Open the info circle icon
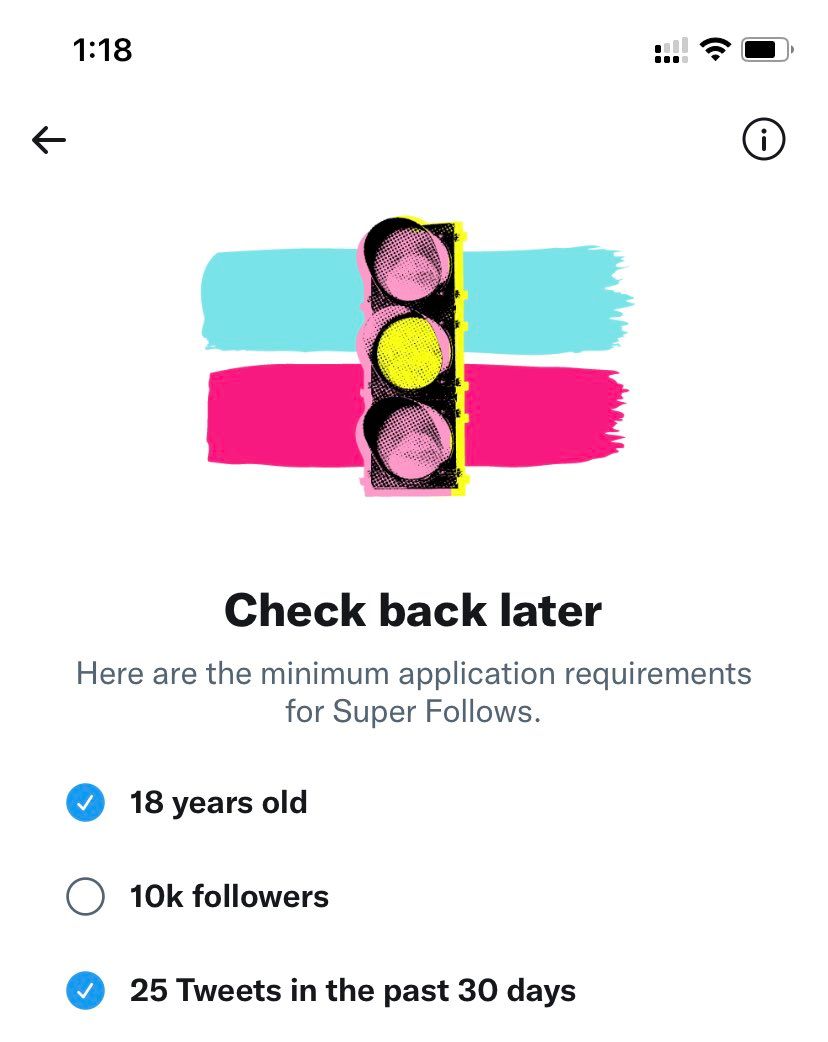The width and height of the screenshot is (828, 1042). [x=764, y=140]
